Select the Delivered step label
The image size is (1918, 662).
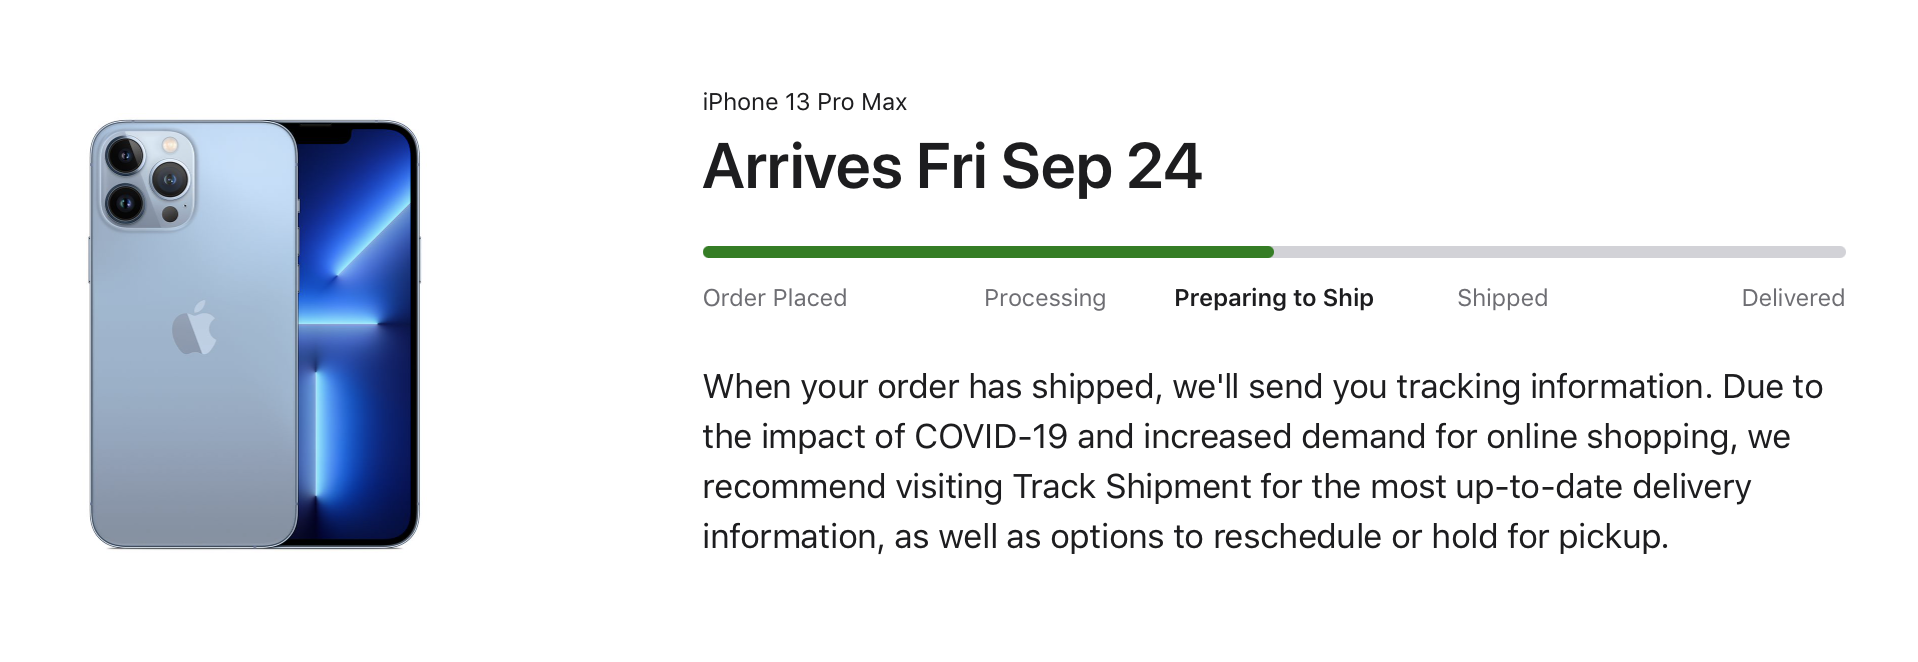[1792, 298]
